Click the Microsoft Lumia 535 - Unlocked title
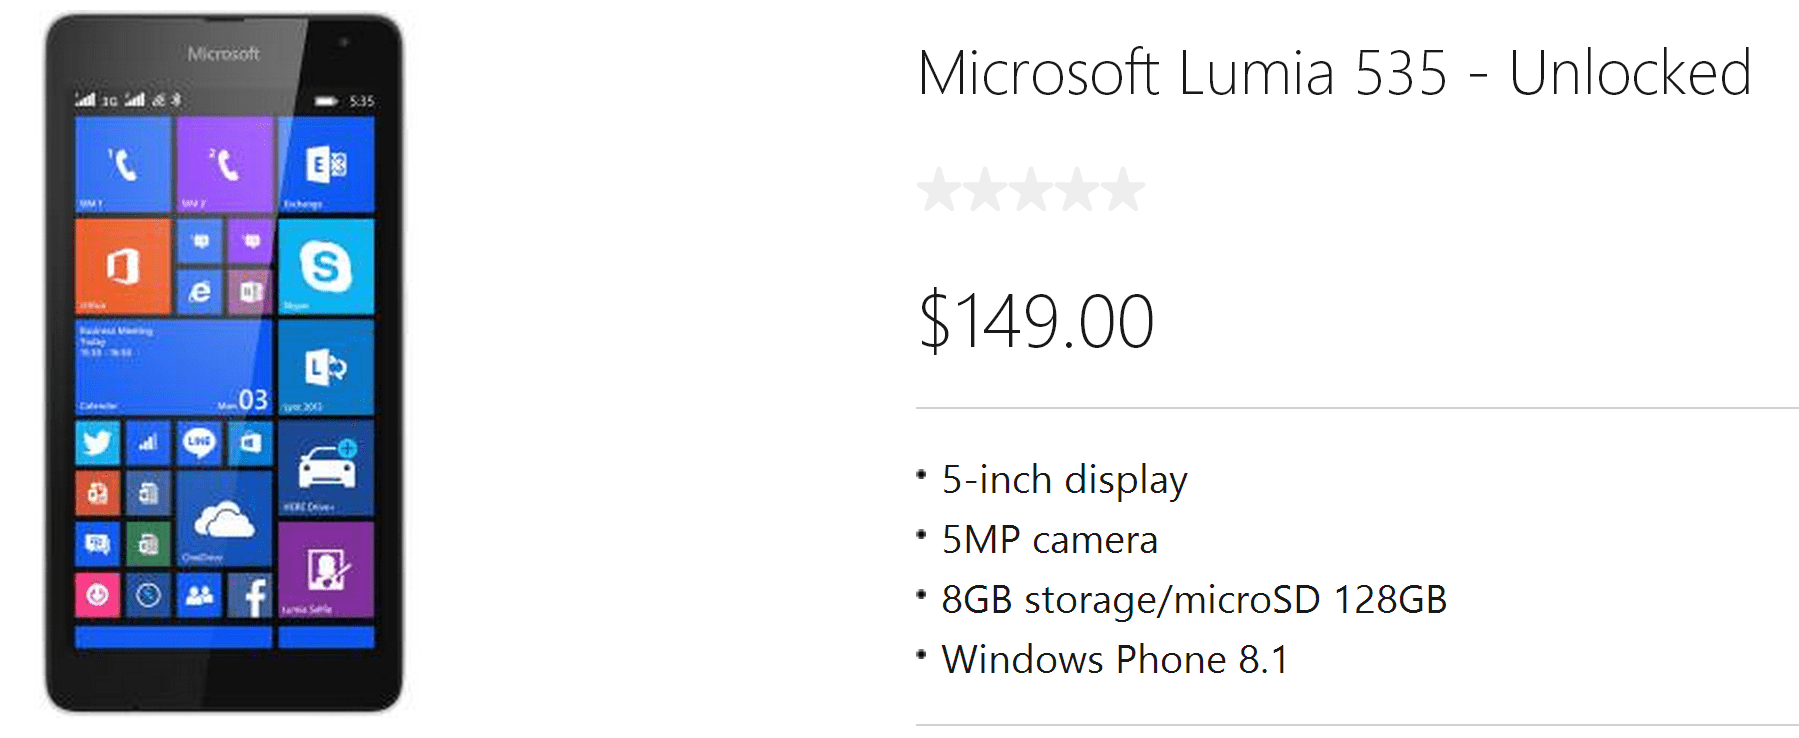1799x738 pixels. [1334, 73]
